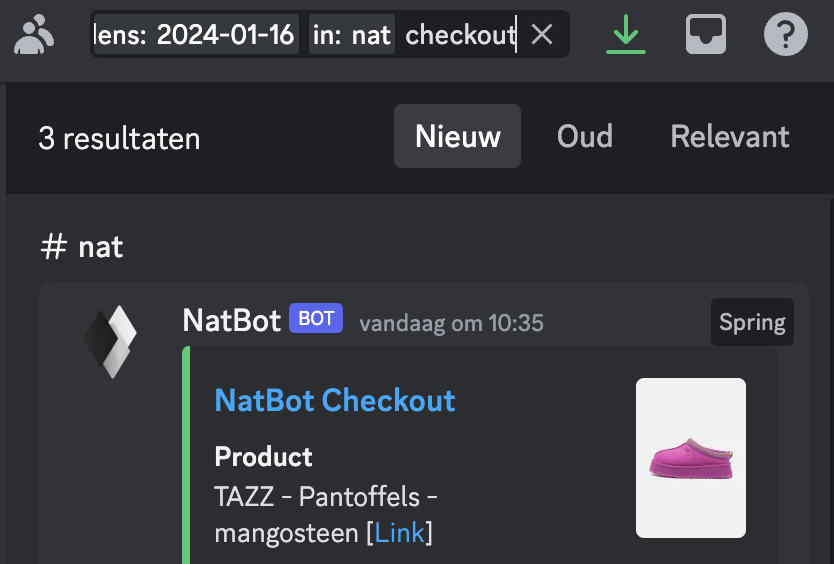Sort results by Relevant
This screenshot has width=834, height=564.
(x=730, y=136)
